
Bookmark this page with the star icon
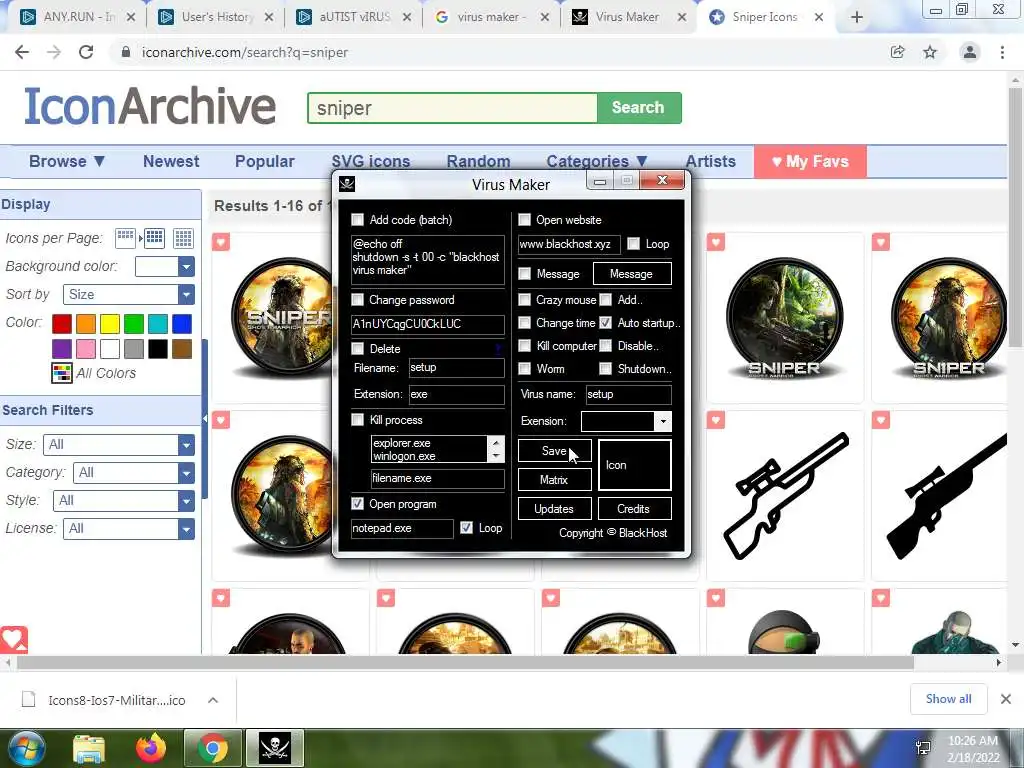coord(930,52)
